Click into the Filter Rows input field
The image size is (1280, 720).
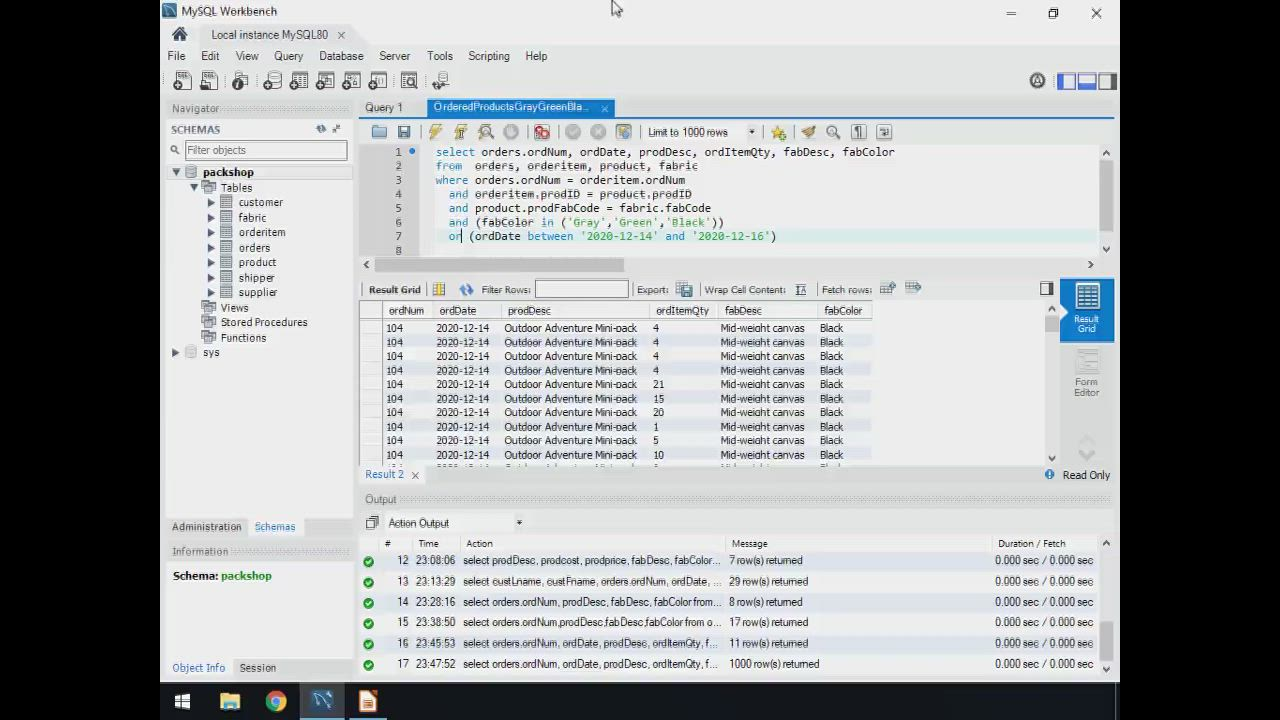[x=581, y=290]
